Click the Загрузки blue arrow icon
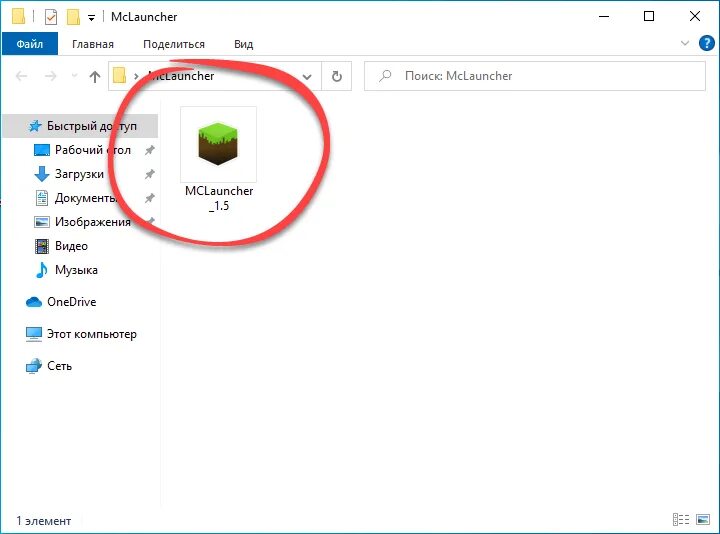Image resolution: width=720 pixels, height=534 pixels. click(42, 174)
